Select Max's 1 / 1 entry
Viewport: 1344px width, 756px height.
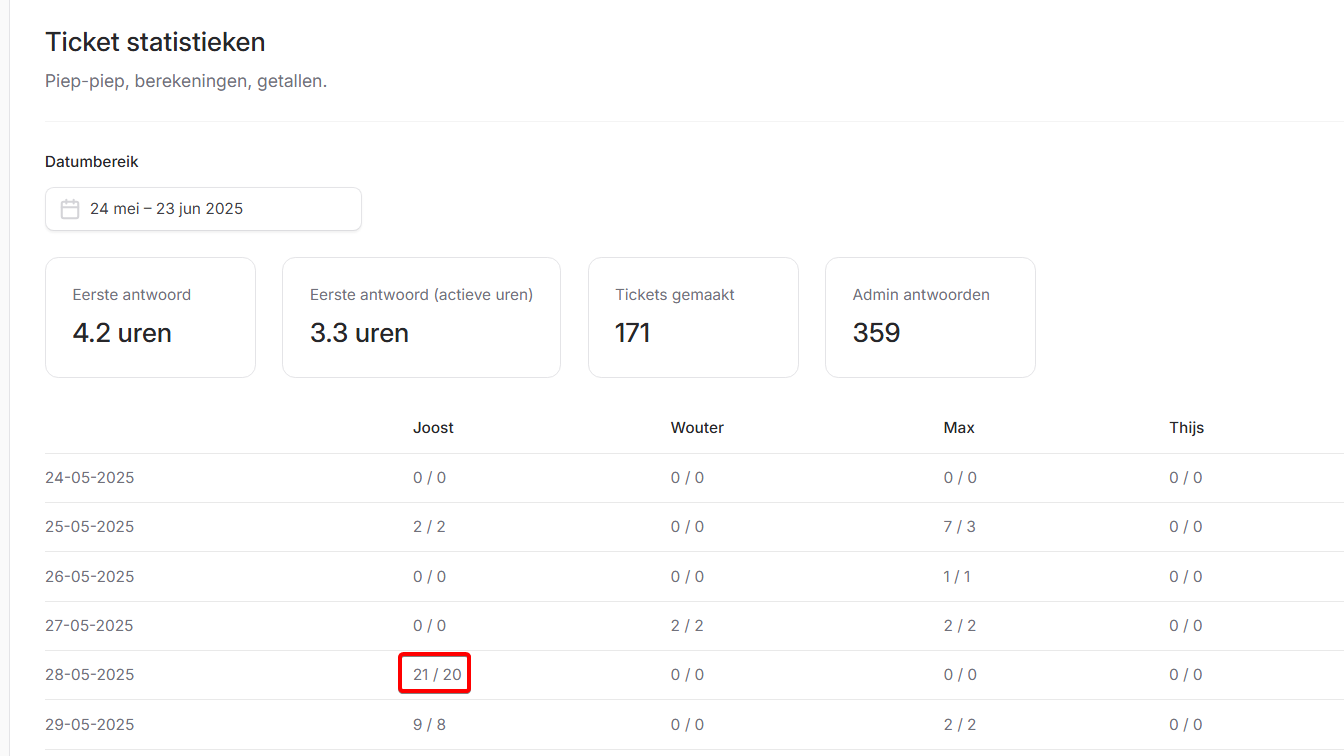click(x=957, y=577)
